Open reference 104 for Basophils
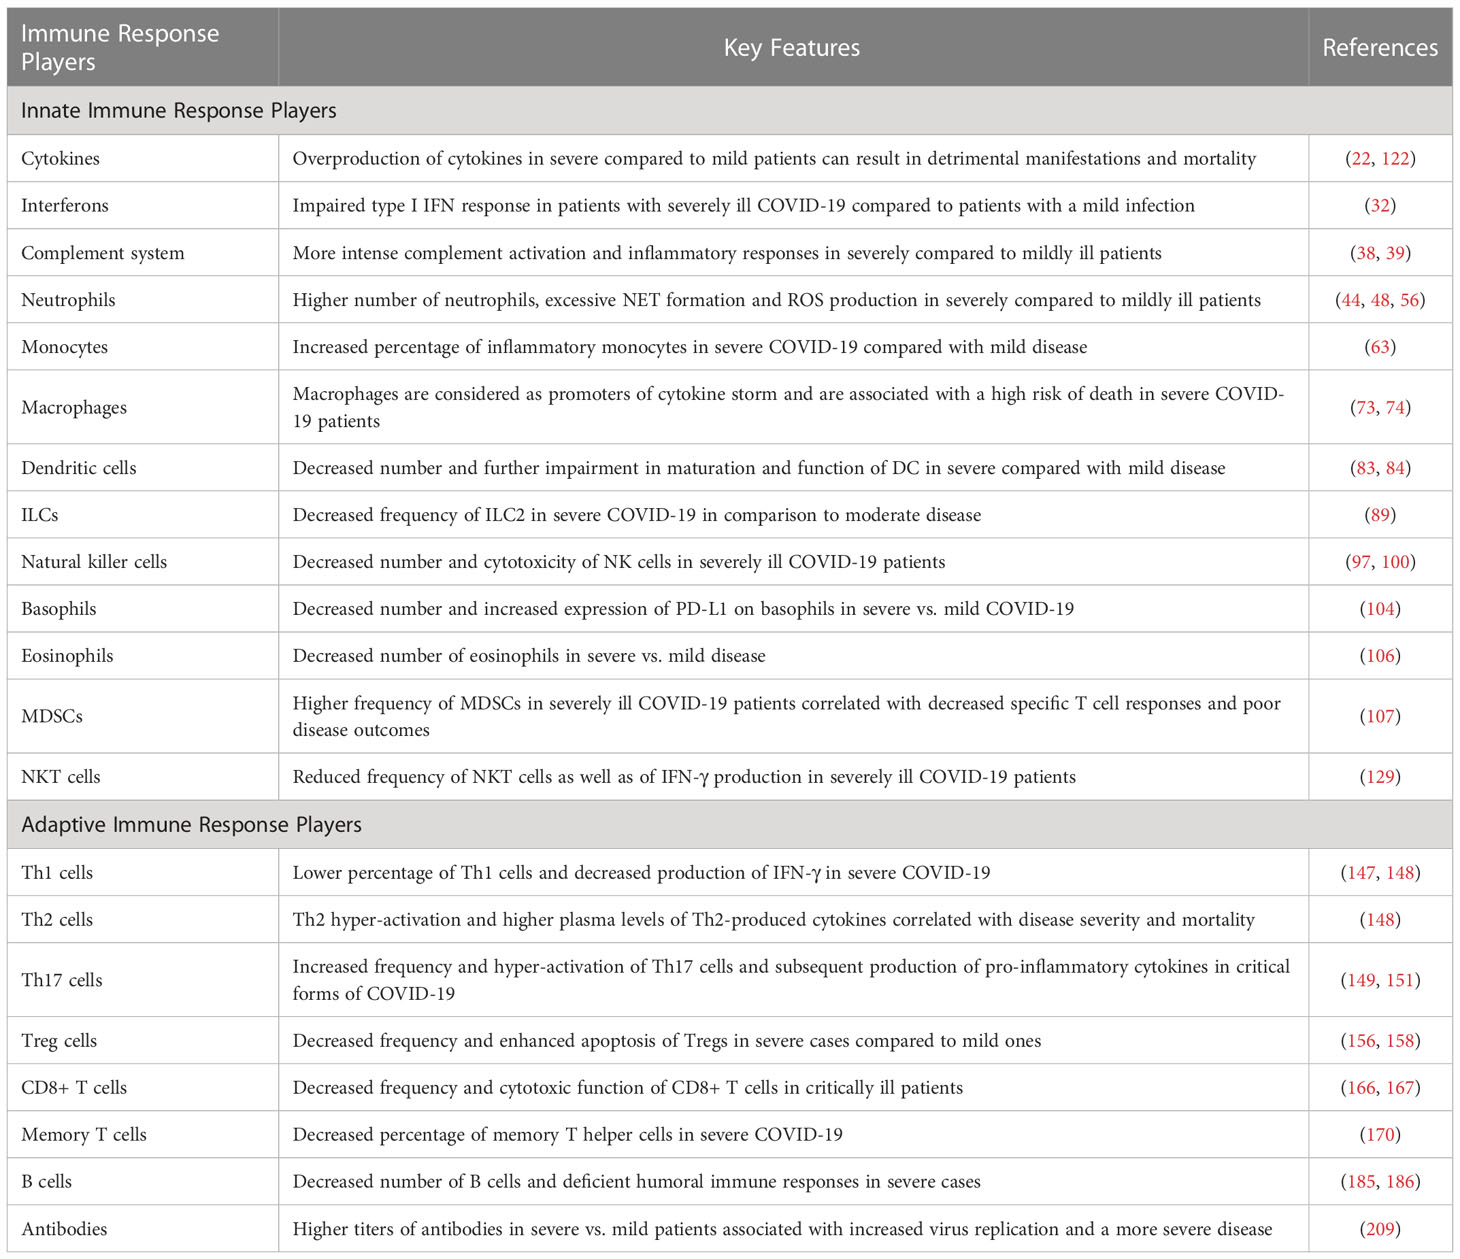 (1380, 609)
